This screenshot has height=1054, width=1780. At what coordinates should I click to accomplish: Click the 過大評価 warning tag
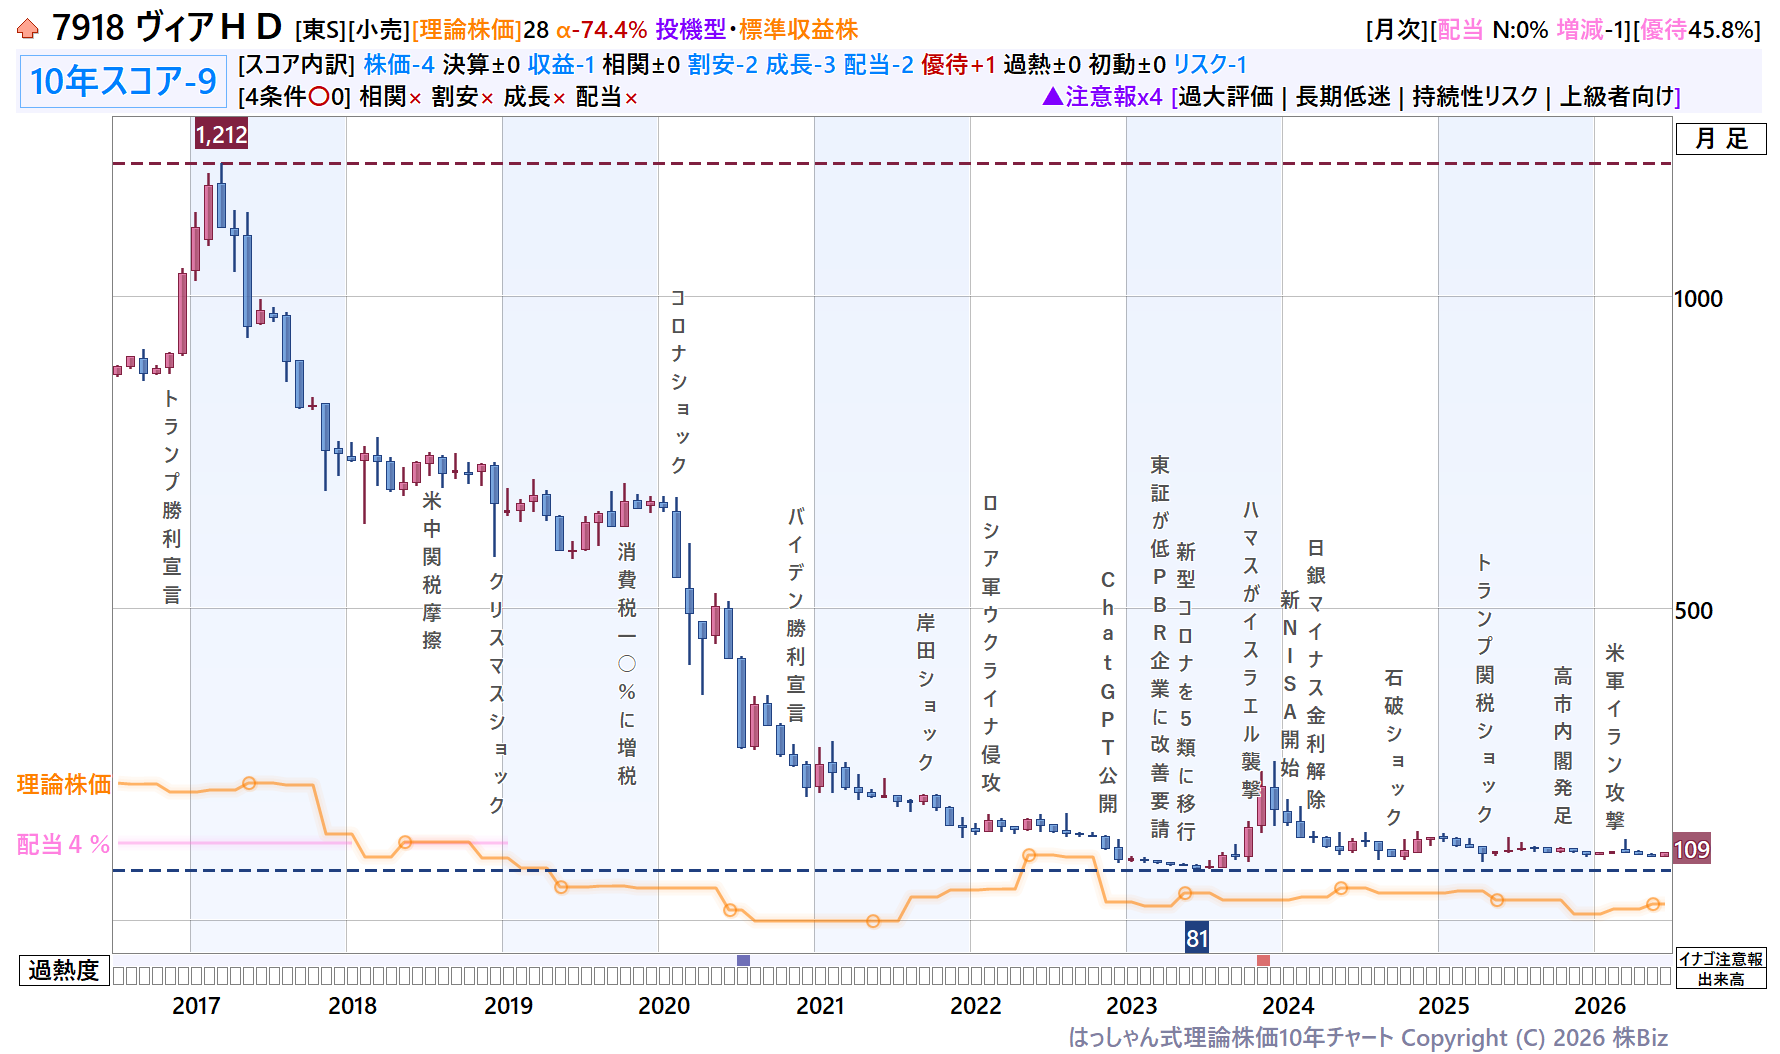1226,96
